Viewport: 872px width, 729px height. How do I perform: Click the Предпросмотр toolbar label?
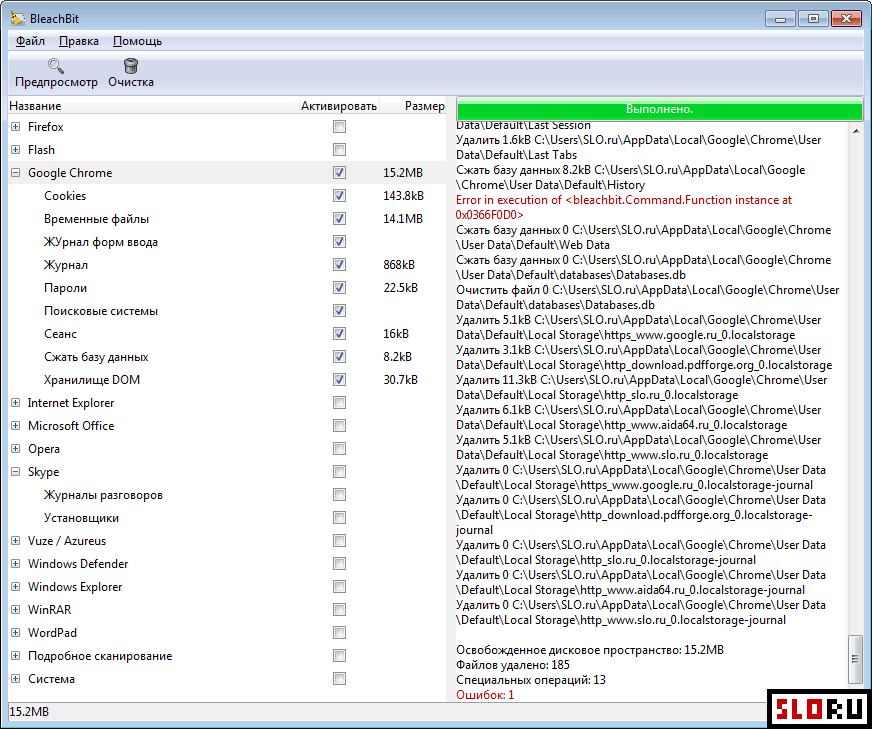pyautogui.click(x=56, y=82)
